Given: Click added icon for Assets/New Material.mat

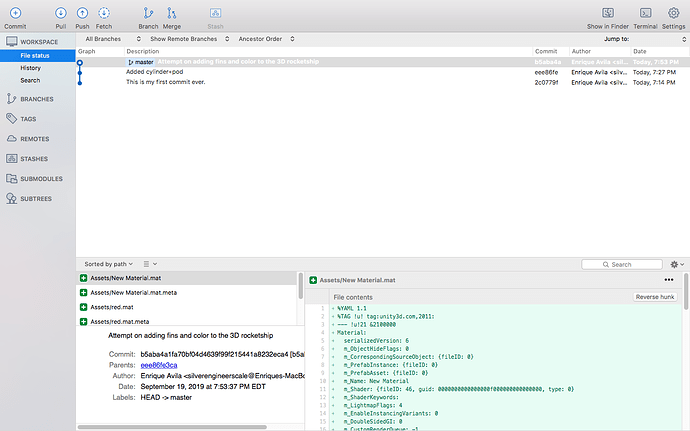Looking at the screenshot, I should pyautogui.click(x=83, y=278).
